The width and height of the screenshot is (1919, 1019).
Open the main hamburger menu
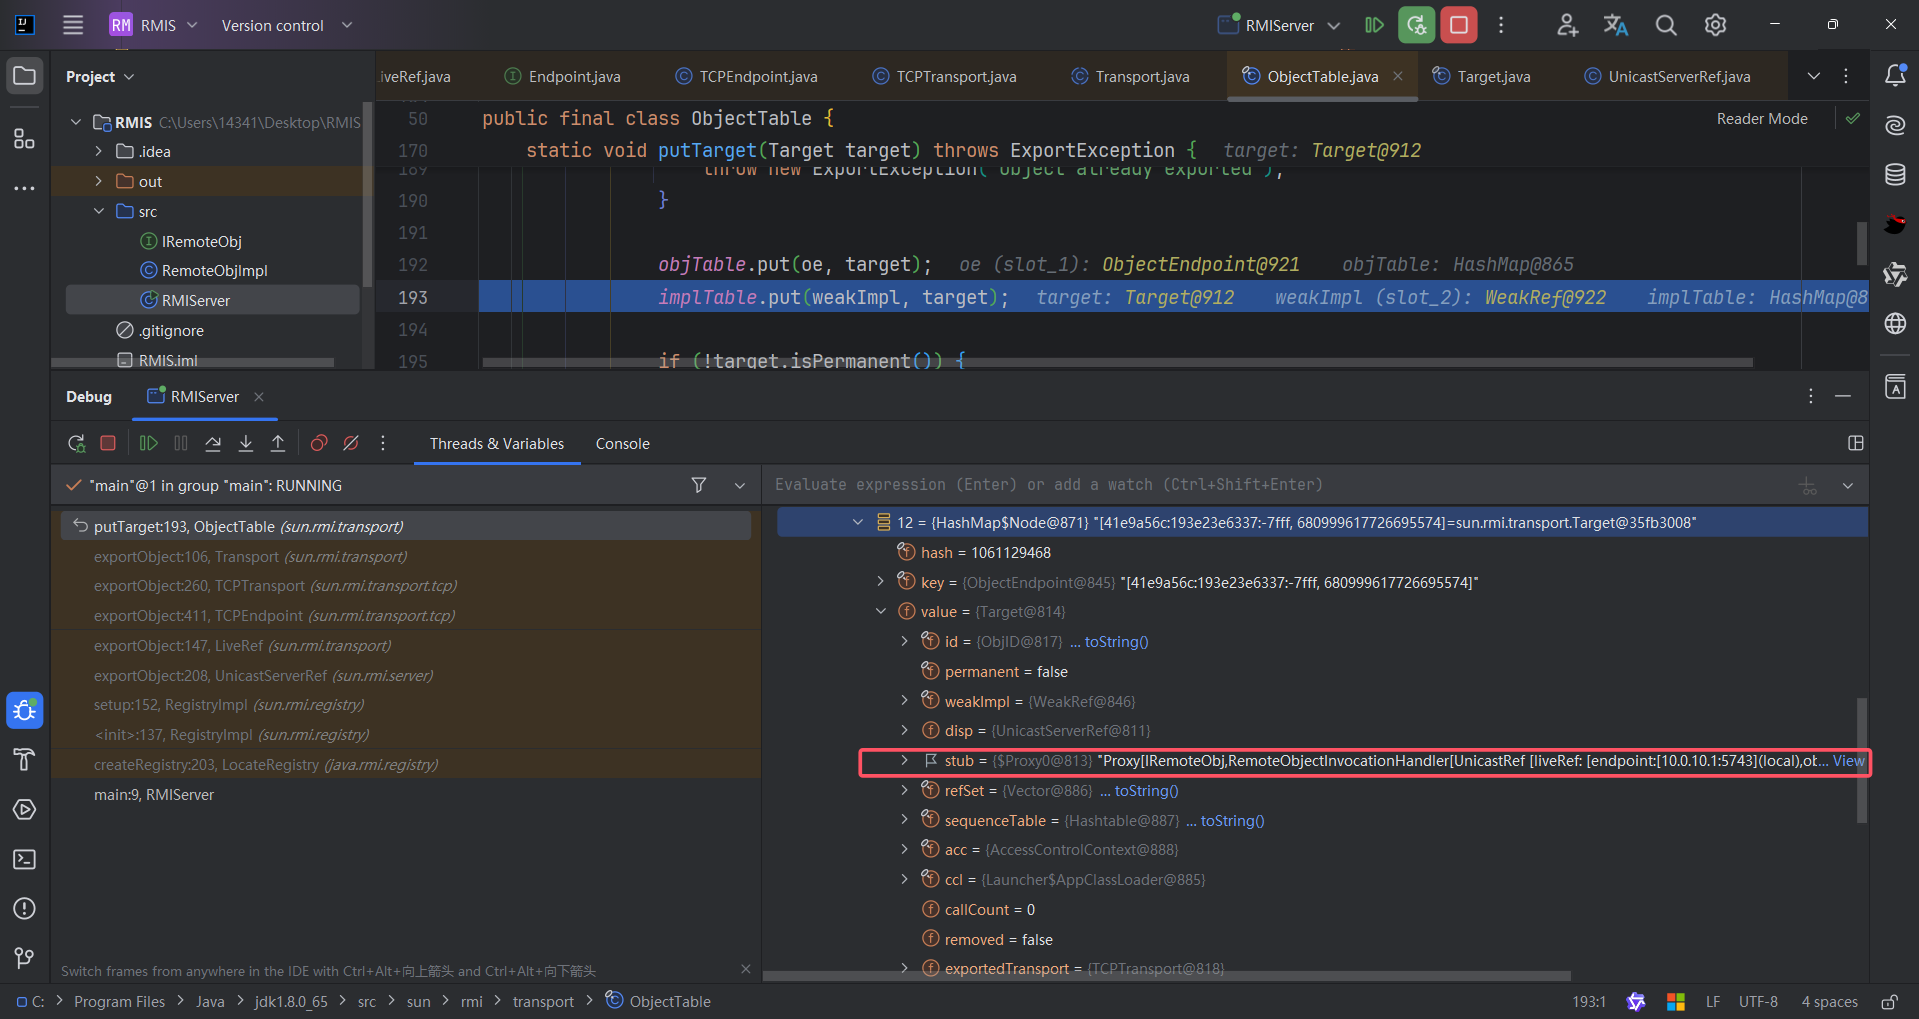tap(73, 25)
